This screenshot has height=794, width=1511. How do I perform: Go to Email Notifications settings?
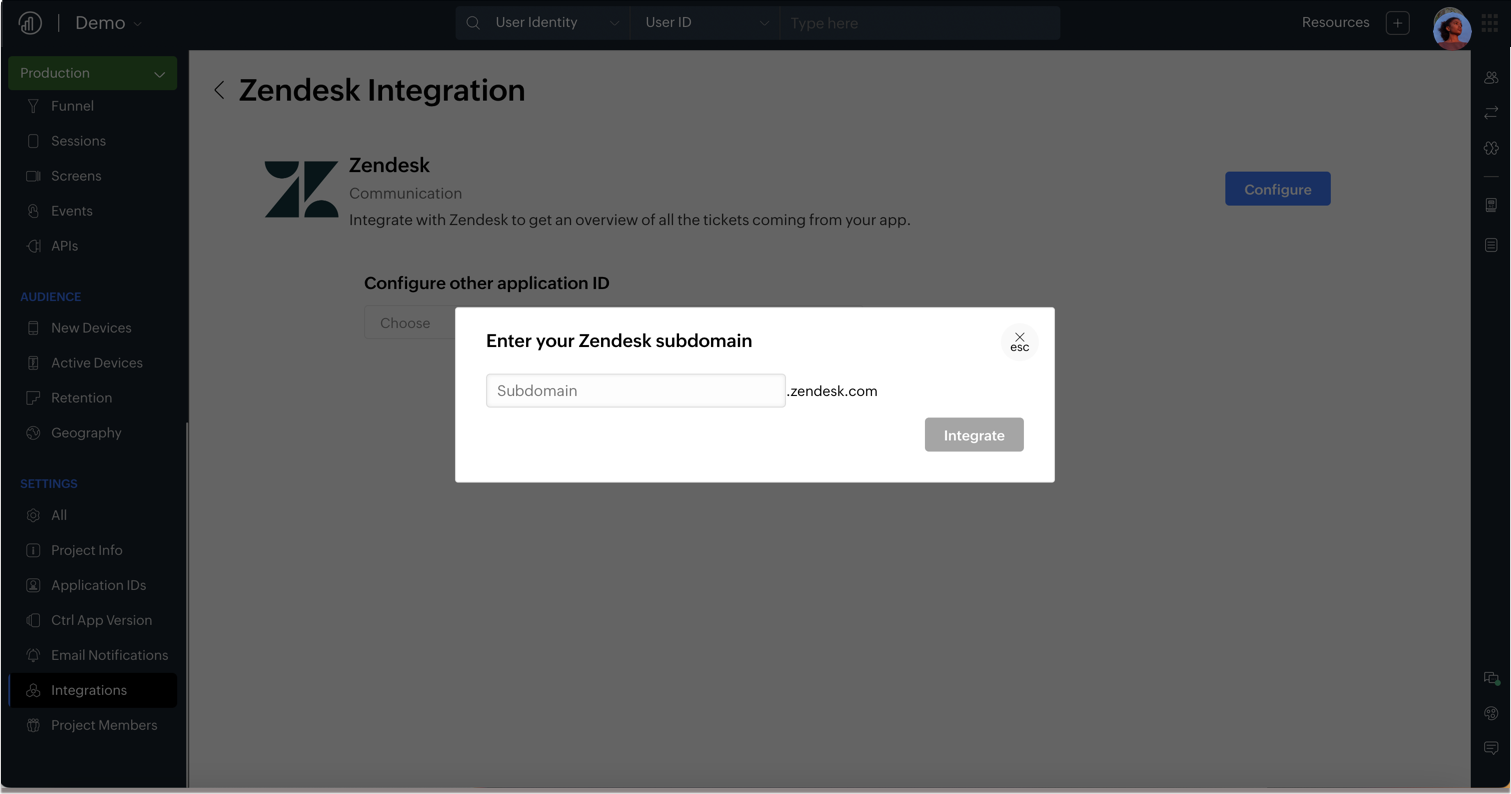(x=109, y=655)
